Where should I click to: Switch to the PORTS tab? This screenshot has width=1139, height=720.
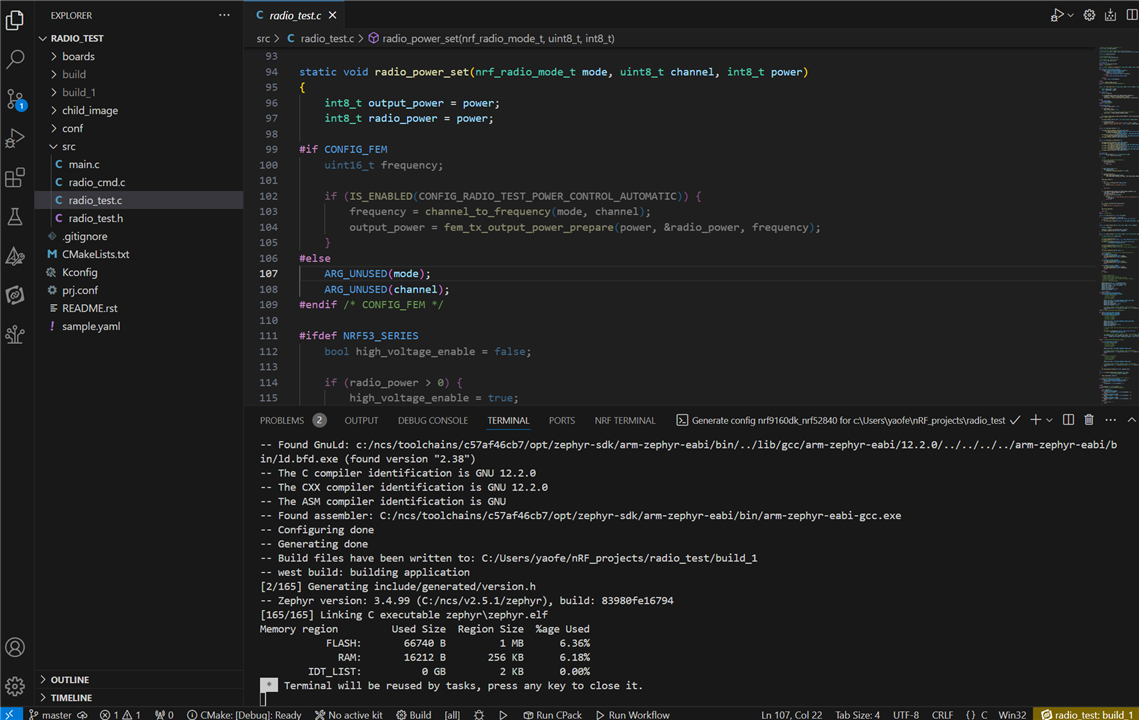point(562,420)
